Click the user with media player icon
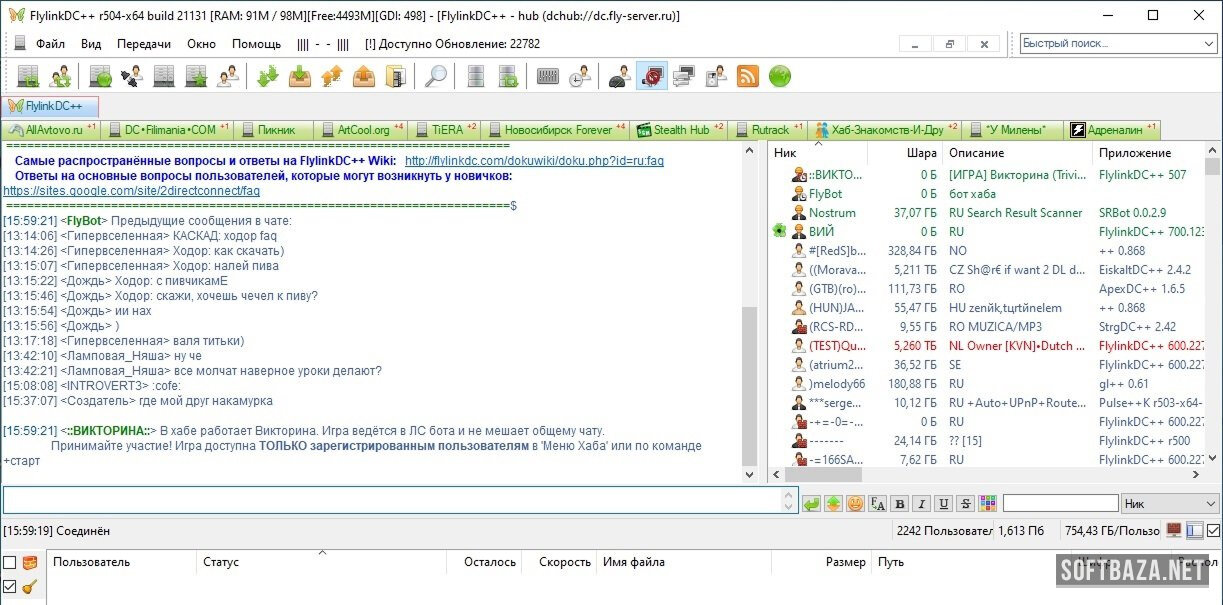The width and height of the screenshot is (1223, 605). click(716, 76)
